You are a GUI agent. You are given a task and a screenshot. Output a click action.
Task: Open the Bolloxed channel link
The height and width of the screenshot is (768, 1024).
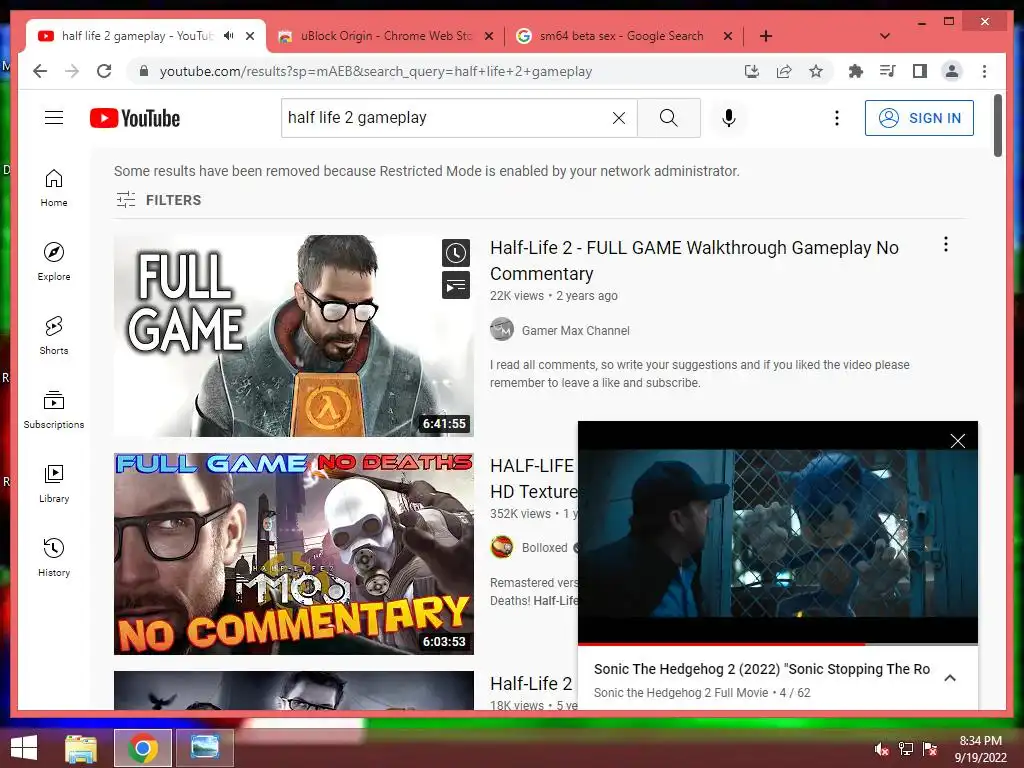point(544,547)
